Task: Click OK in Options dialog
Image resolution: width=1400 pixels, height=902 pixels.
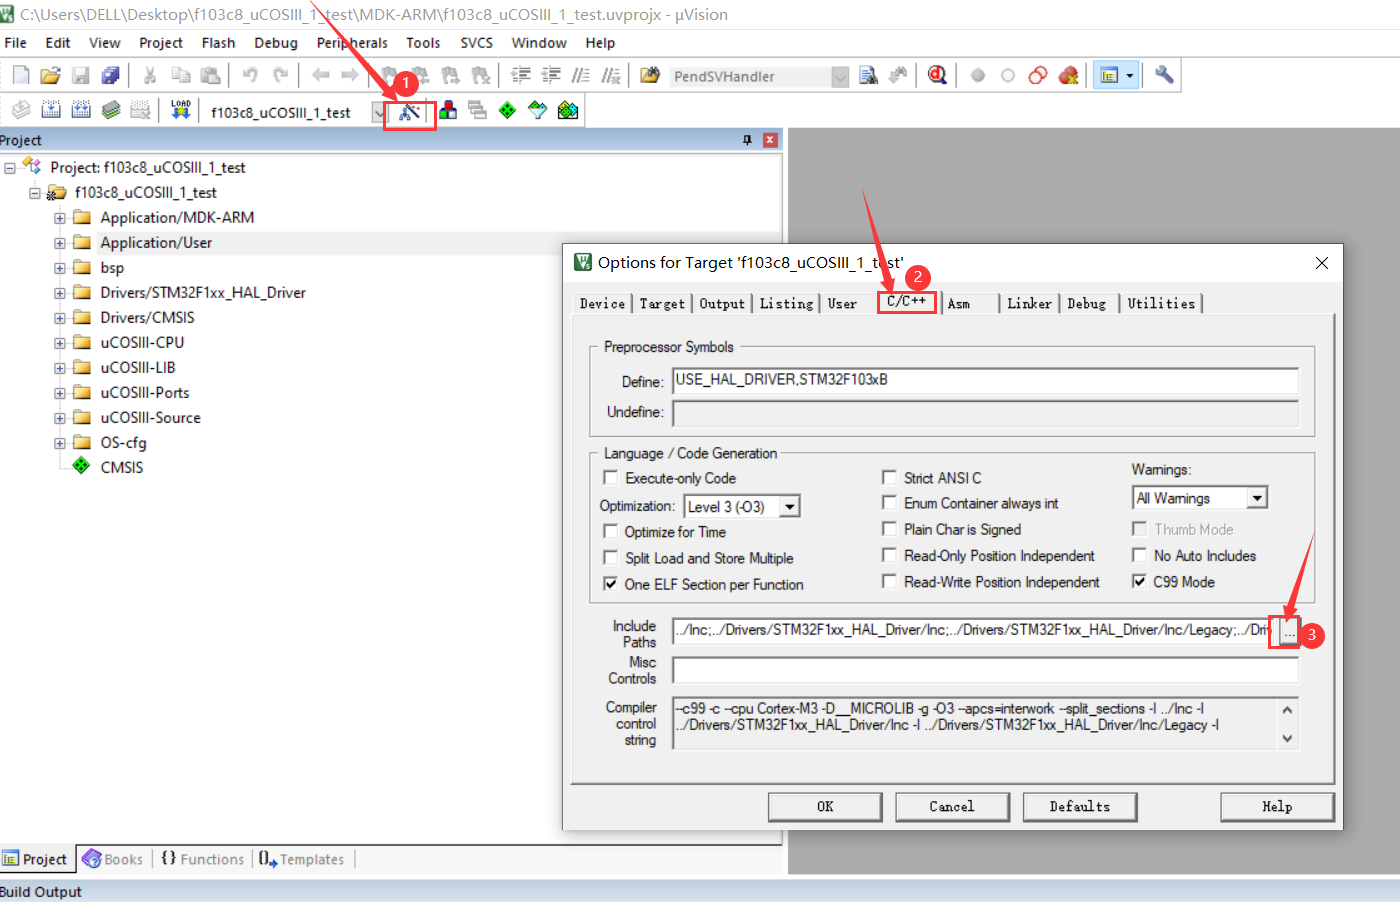Action: [825, 807]
